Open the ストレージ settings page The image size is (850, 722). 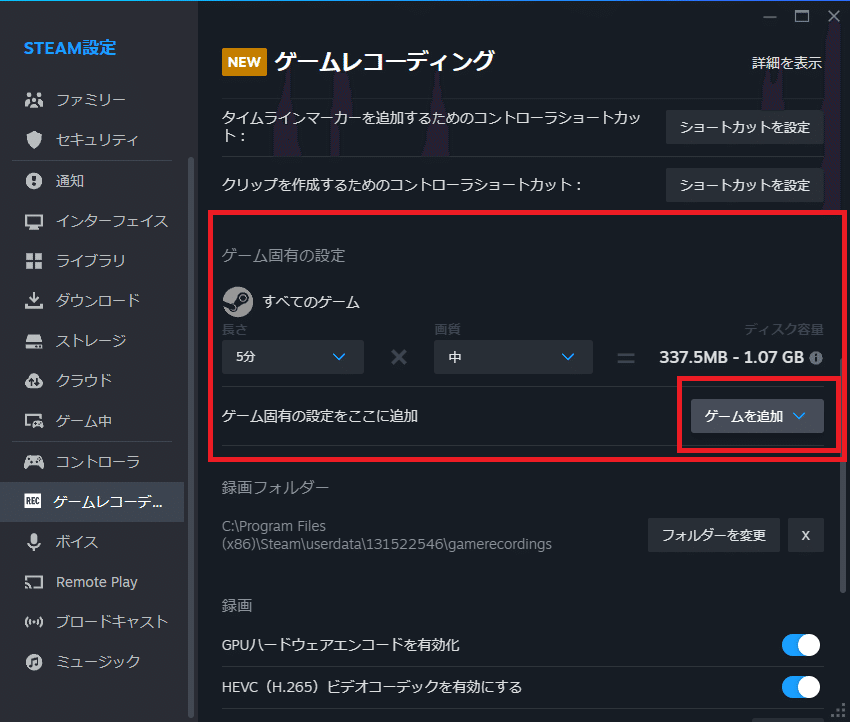point(92,341)
